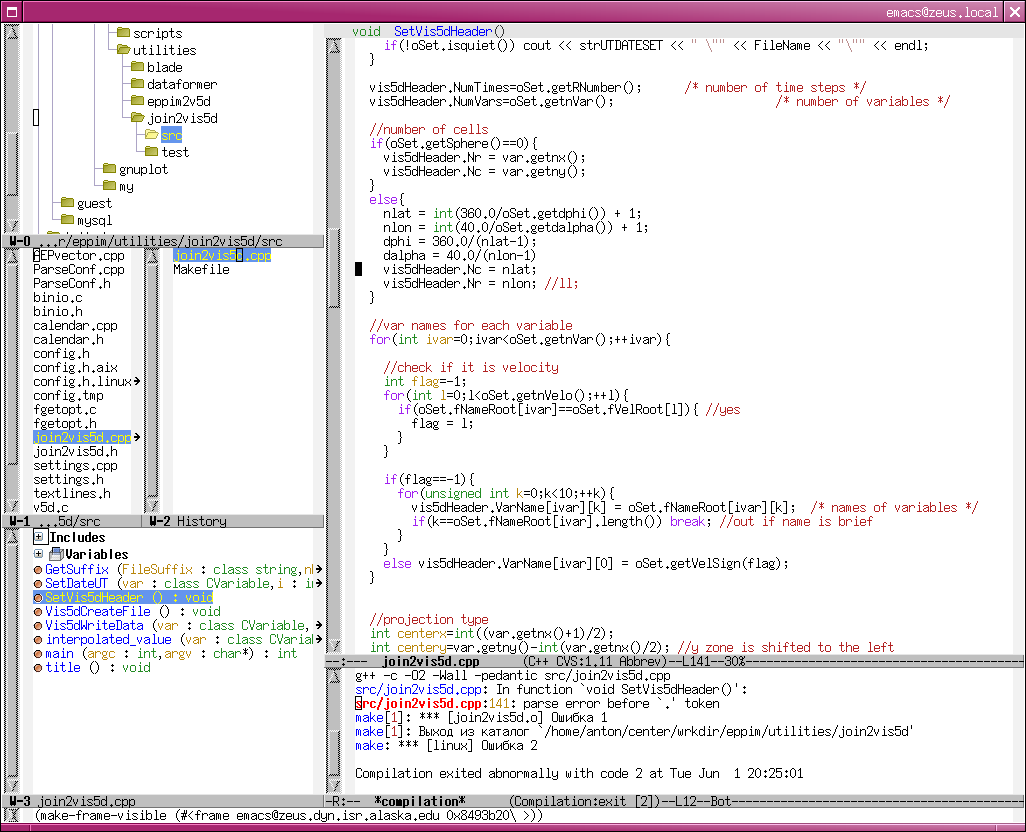This screenshot has width=1026, height=832.
Task: Click the bullet icon beside GetSuffix method
Action: pyautogui.click(x=38, y=570)
